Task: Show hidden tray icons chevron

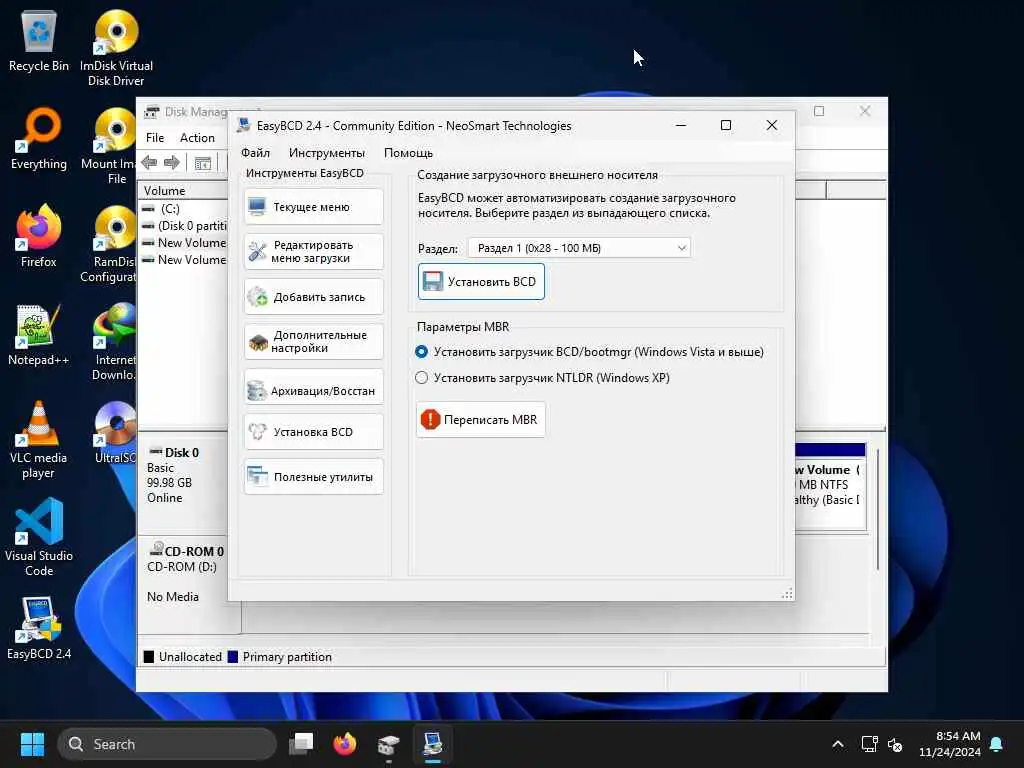Action: 838,744
